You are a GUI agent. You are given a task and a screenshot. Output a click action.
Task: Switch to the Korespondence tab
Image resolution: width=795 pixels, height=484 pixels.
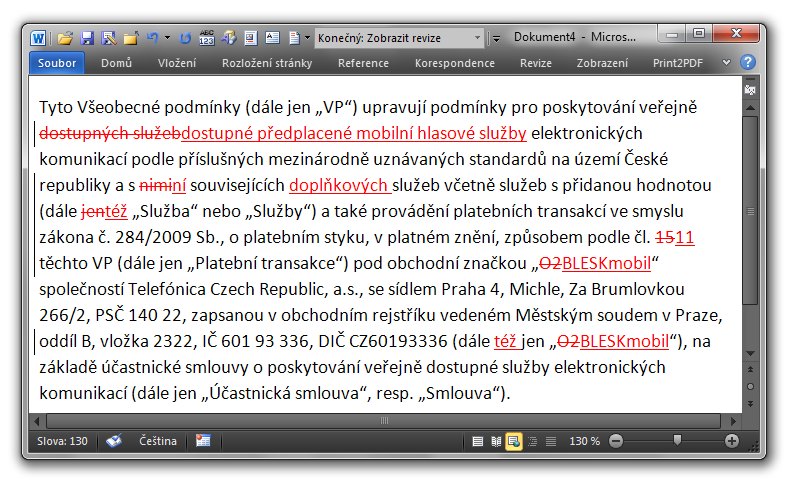454,63
